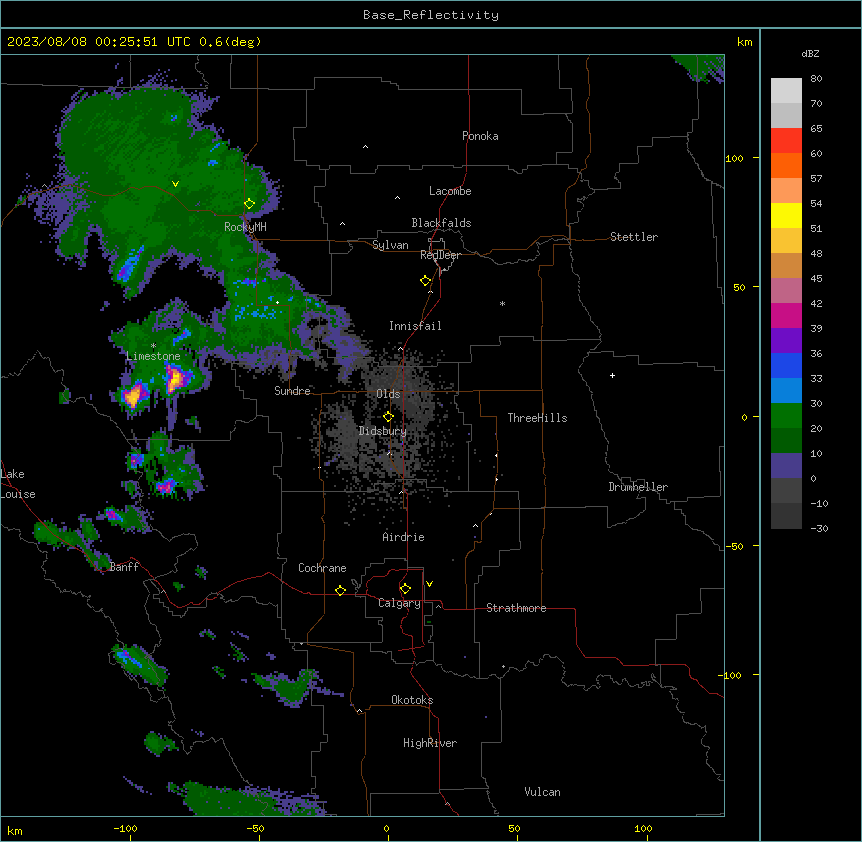
Task: Click the 39 dBZ purple color swatch
Action: [x=786, y=341]
